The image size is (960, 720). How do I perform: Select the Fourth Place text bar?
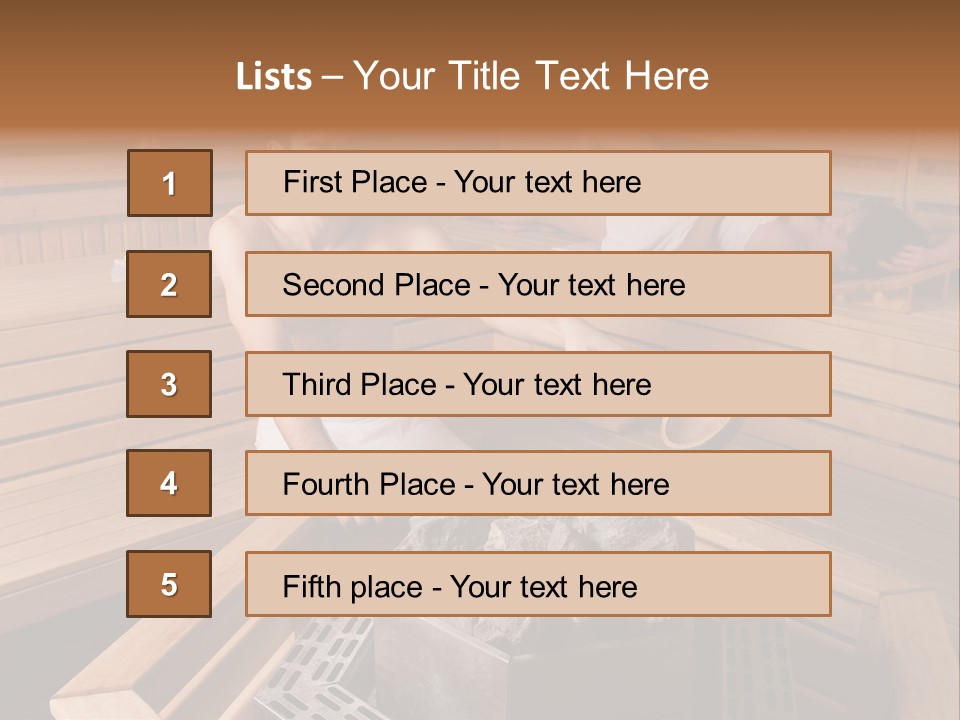tap(538, 483)
